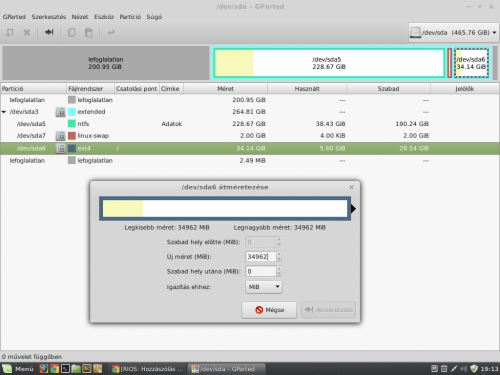Select the /dev/sda5 block in disk map
Screen dimensions: 500x375
point(329,63)
